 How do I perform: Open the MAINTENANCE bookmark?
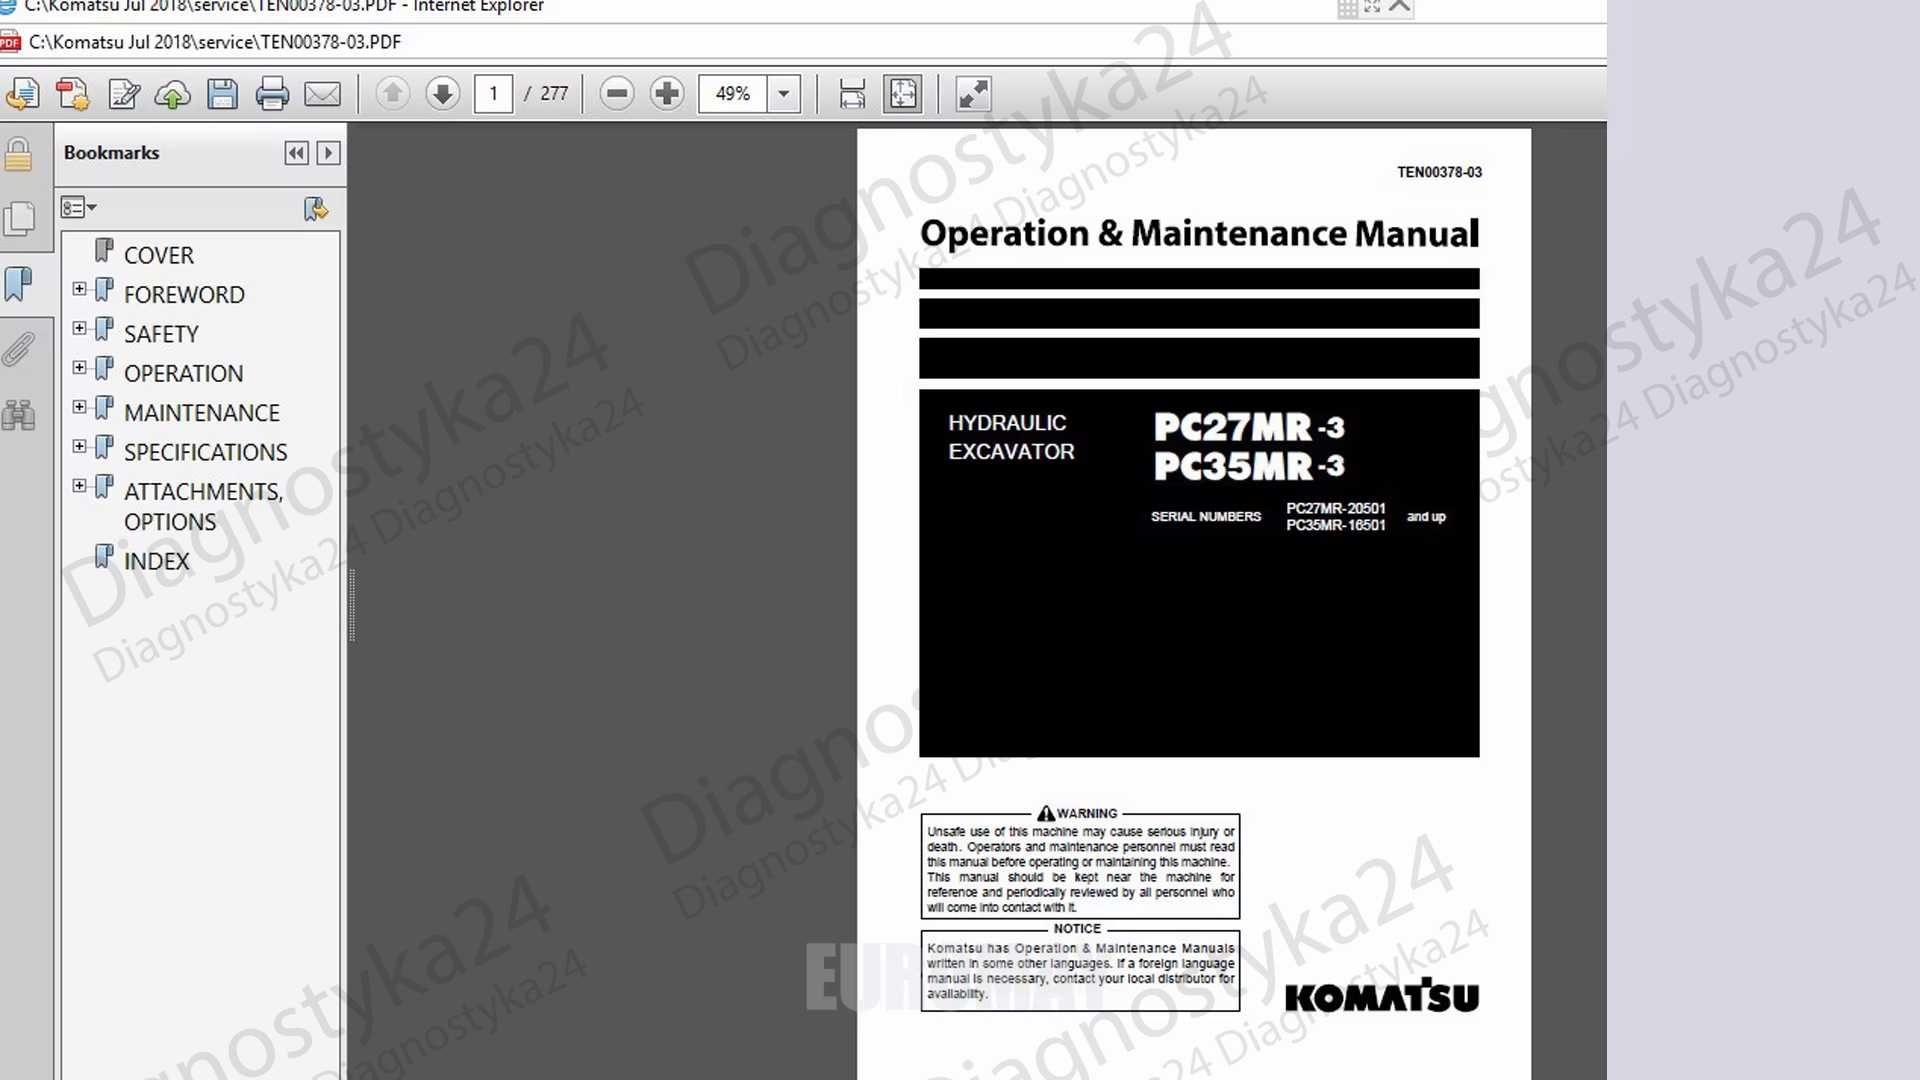click(x=202, y=413)
